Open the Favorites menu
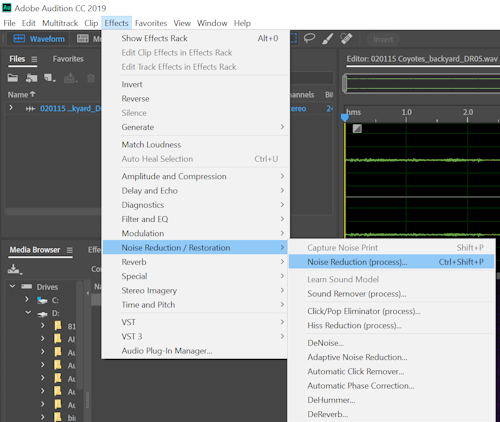The width and height of the screenshot is (500, 422). point(151,23)
